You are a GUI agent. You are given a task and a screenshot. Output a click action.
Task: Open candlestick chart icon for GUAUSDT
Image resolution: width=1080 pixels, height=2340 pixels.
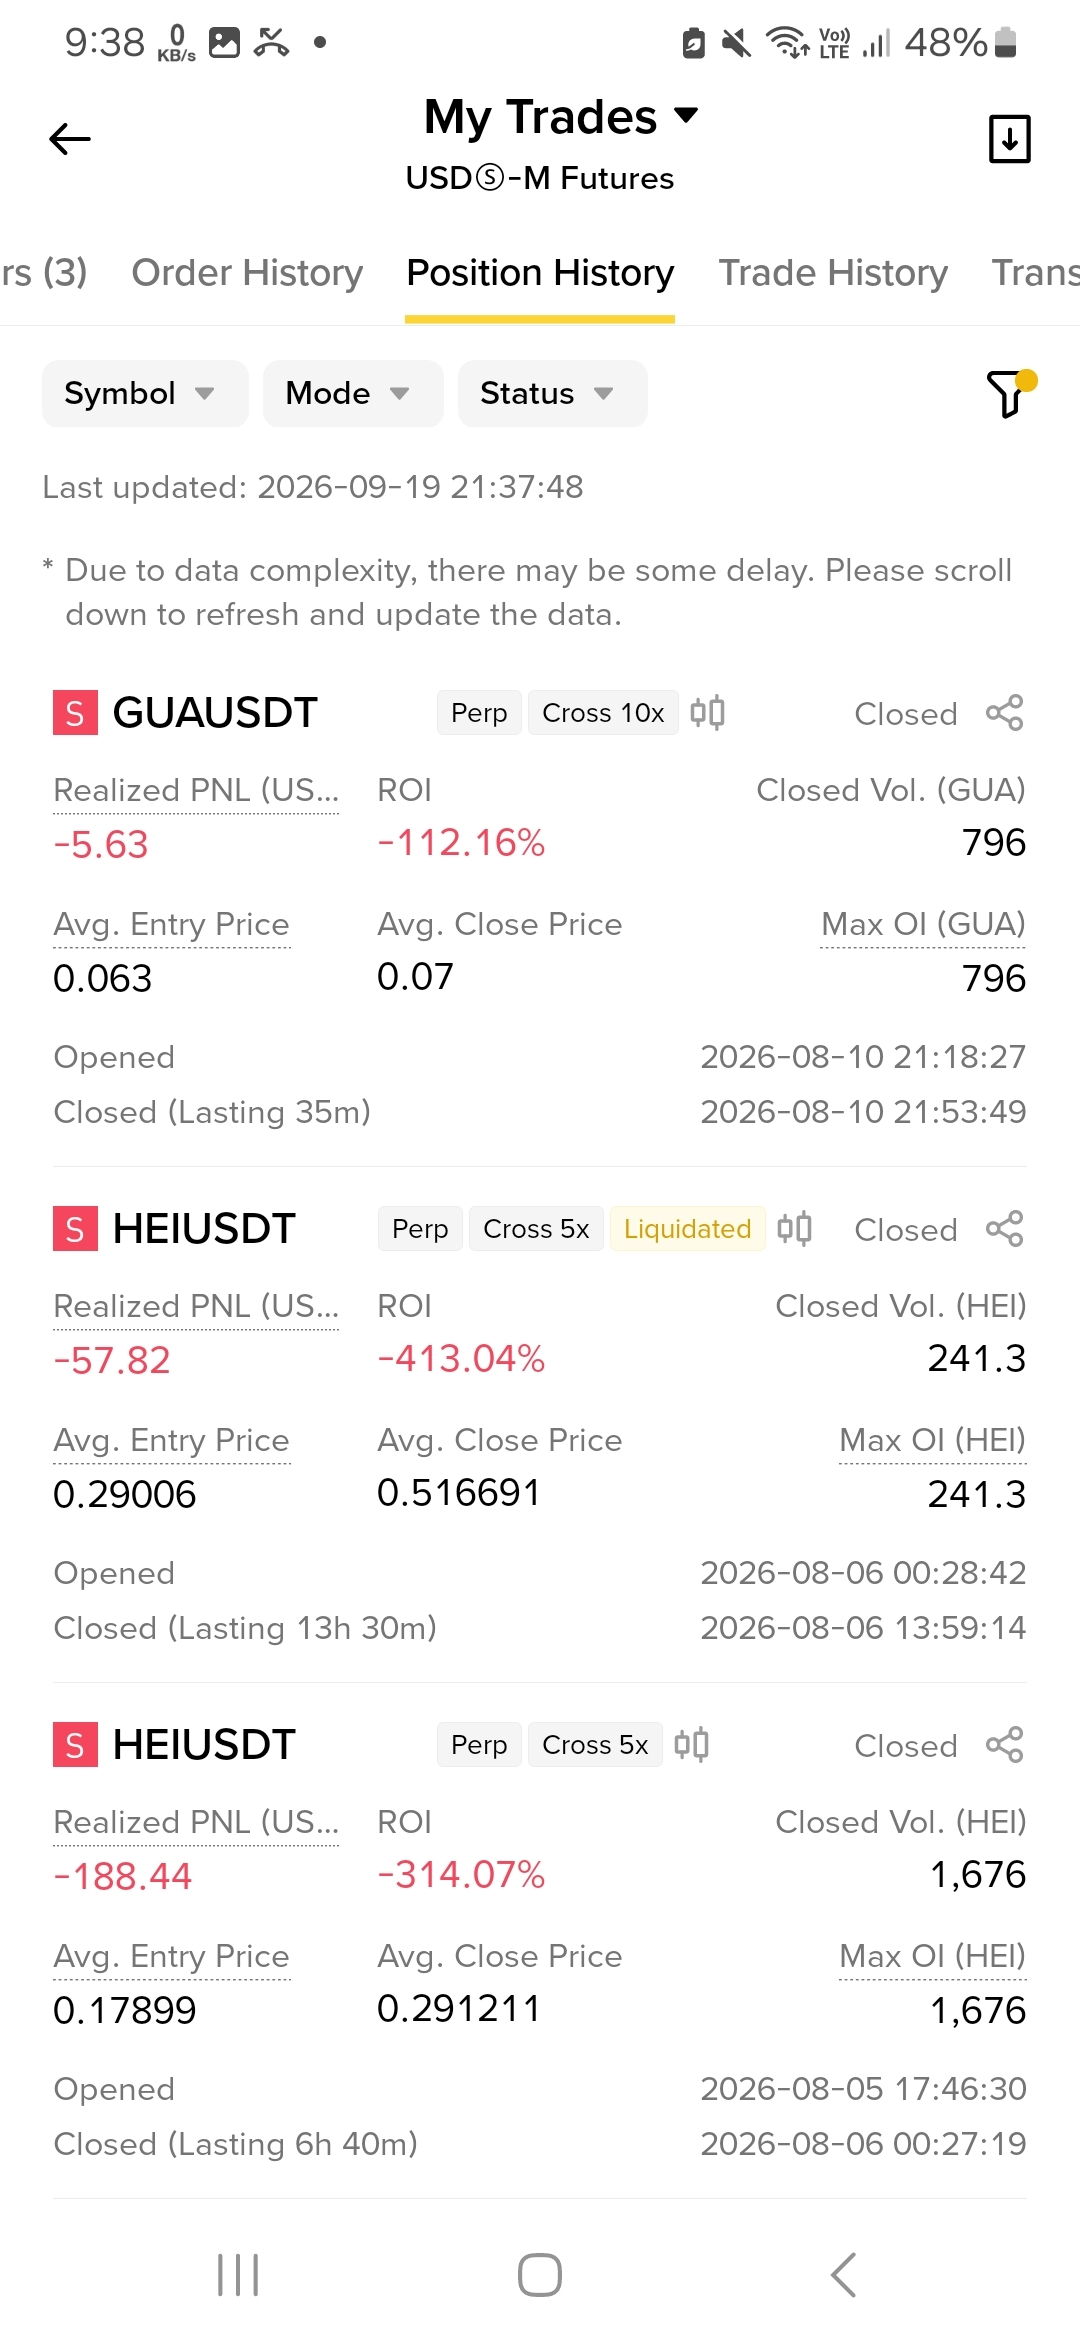point(707,713)
